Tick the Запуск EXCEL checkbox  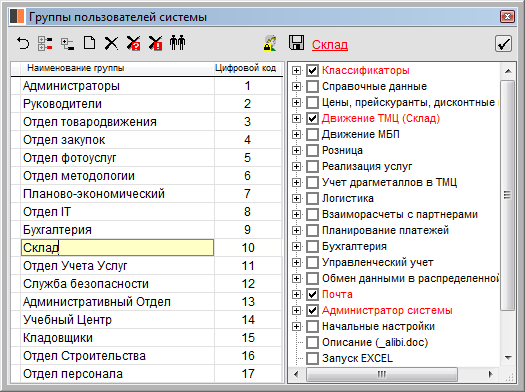(312, 358)
